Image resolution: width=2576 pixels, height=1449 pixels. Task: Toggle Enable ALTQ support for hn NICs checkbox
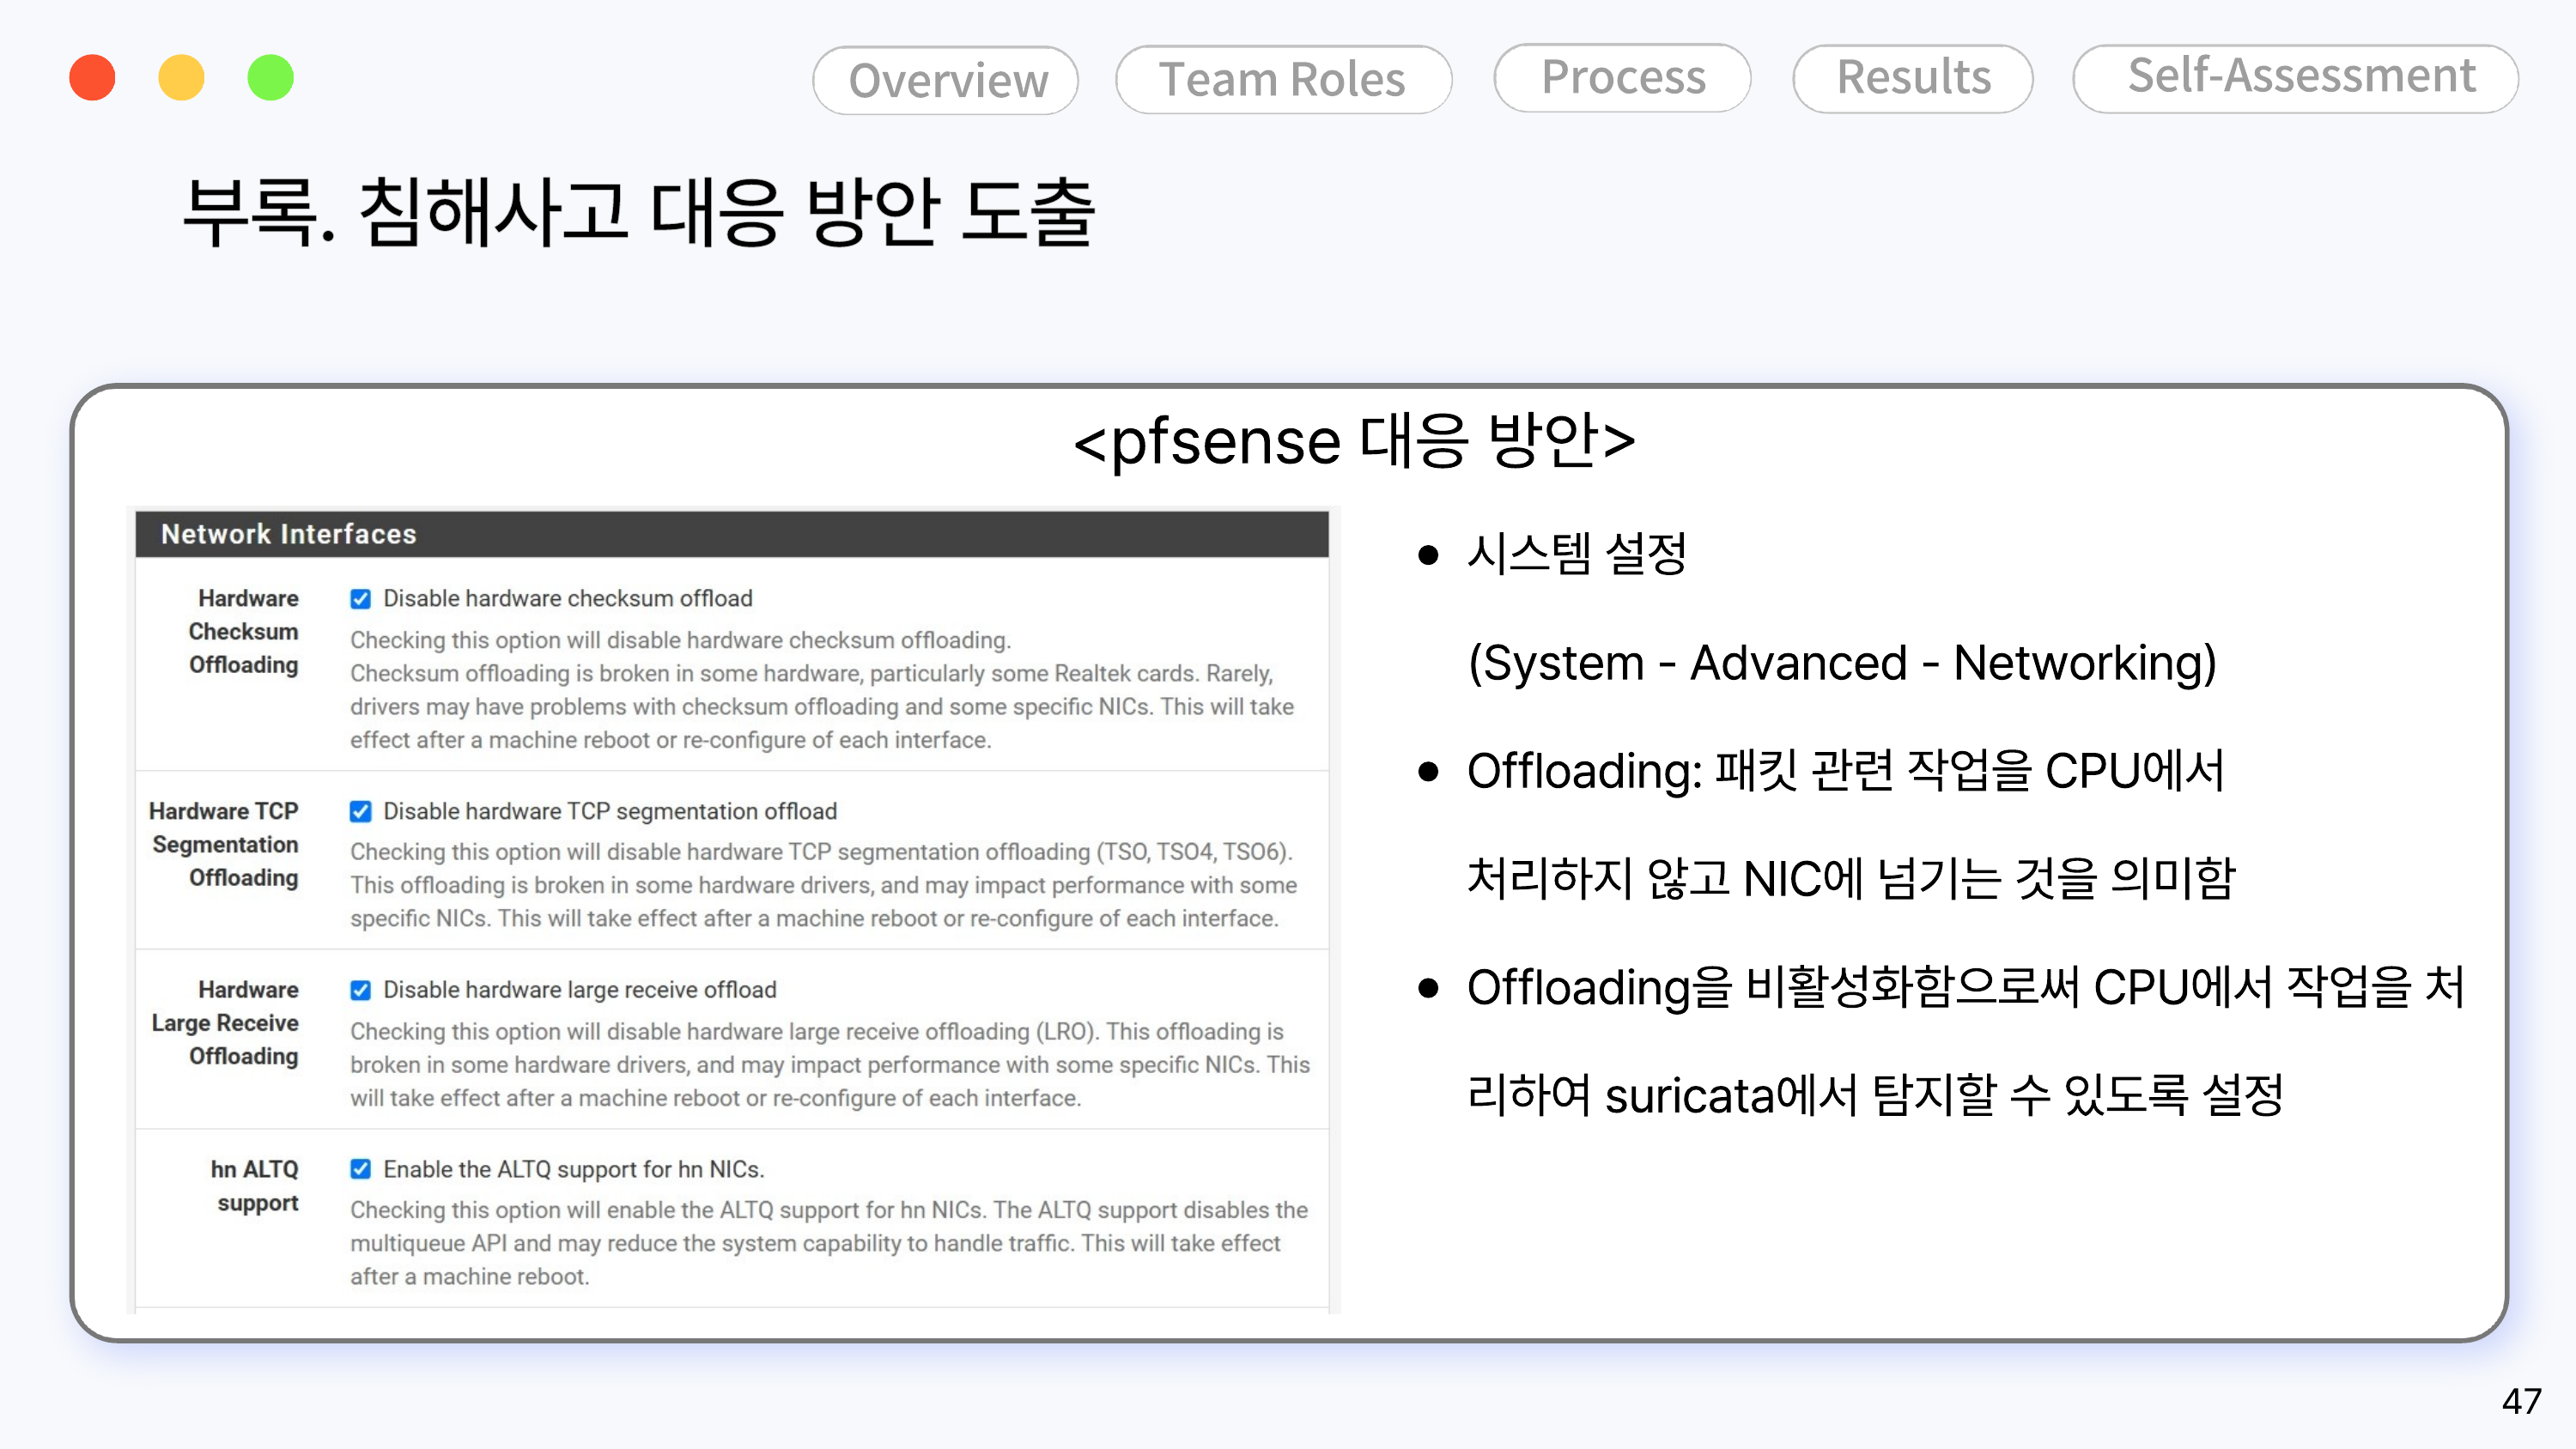[360, 1168]
